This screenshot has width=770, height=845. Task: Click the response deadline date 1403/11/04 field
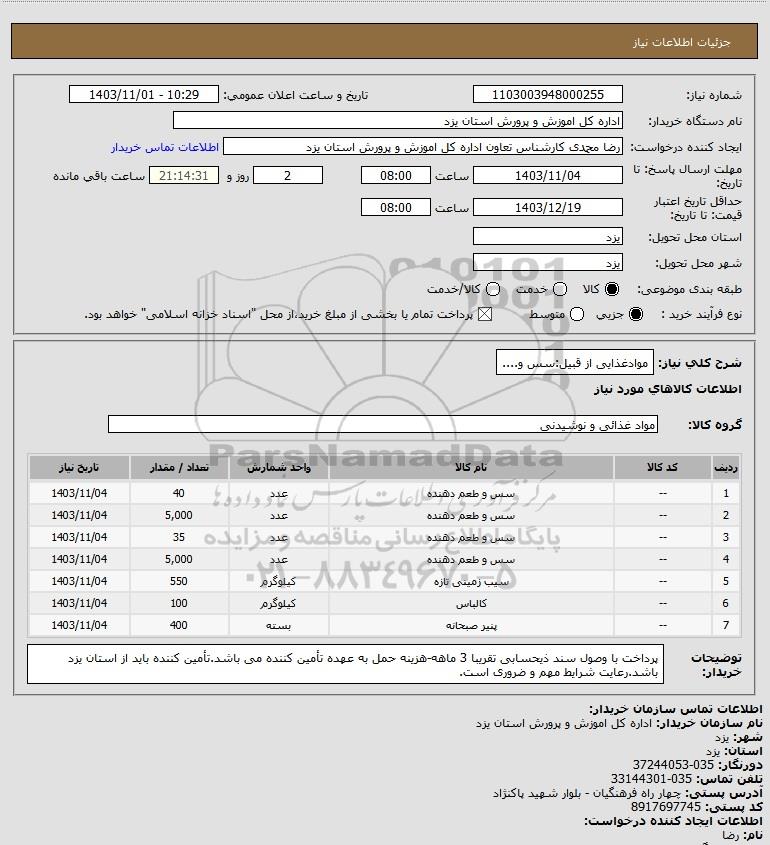click(x=547, y=176)
